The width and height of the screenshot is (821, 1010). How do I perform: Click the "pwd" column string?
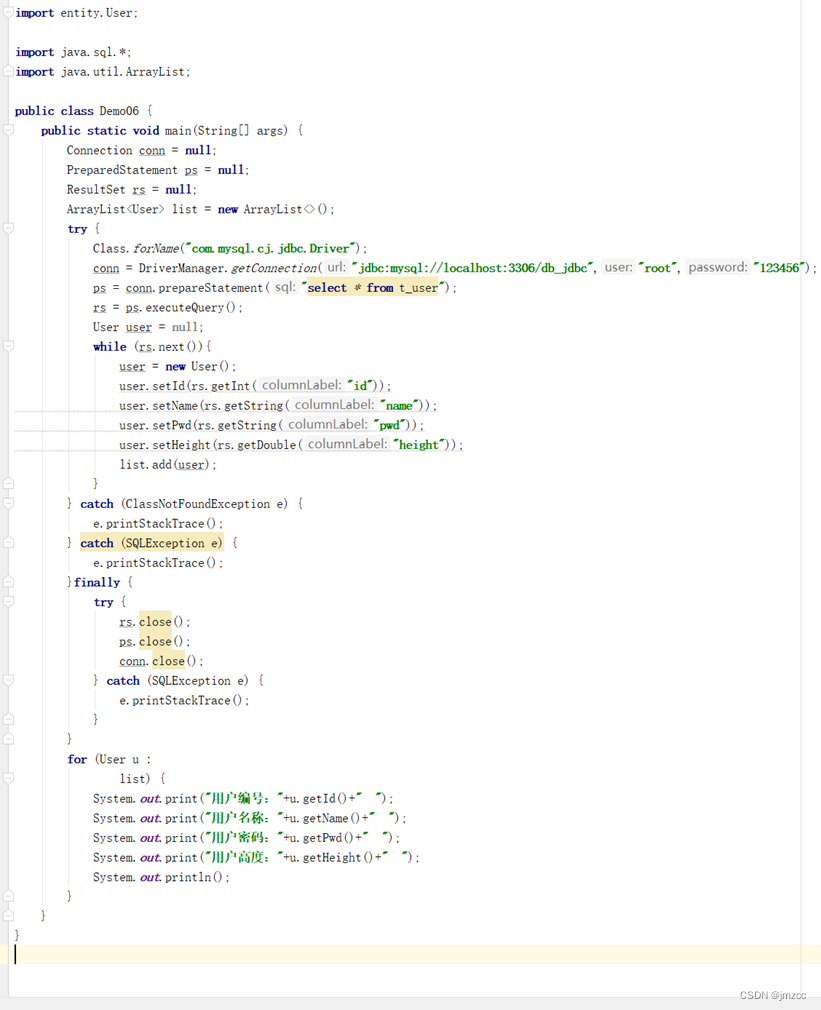391,425
